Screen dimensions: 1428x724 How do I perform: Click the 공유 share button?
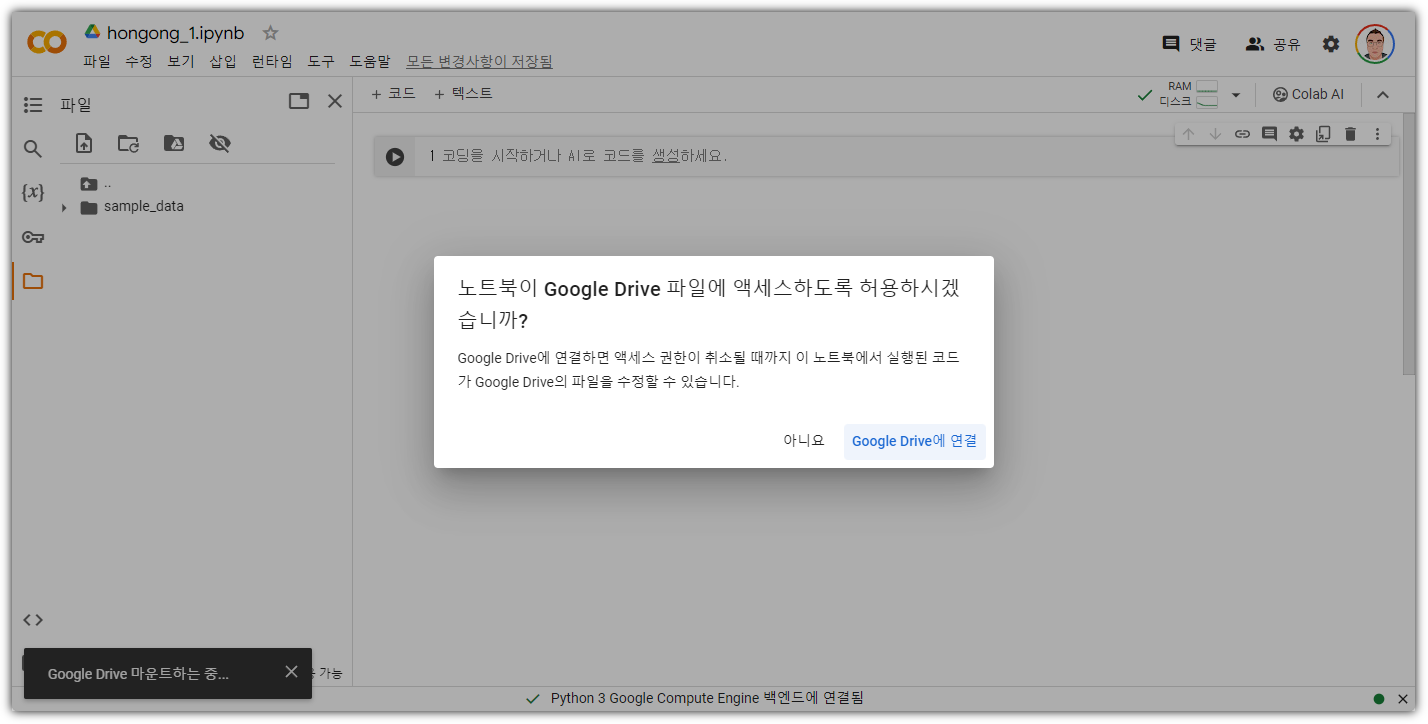1273,44
